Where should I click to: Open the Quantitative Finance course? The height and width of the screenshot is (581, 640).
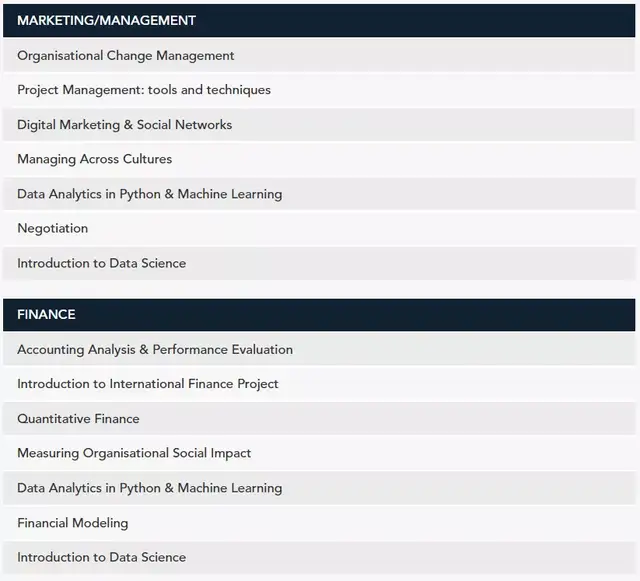pos(78,419)
